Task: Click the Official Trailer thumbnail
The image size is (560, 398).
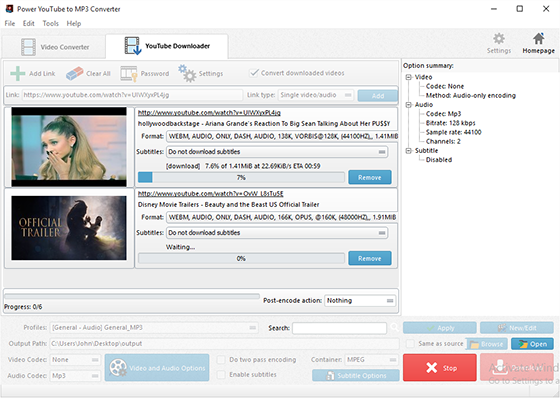Action: pos(69,228)
